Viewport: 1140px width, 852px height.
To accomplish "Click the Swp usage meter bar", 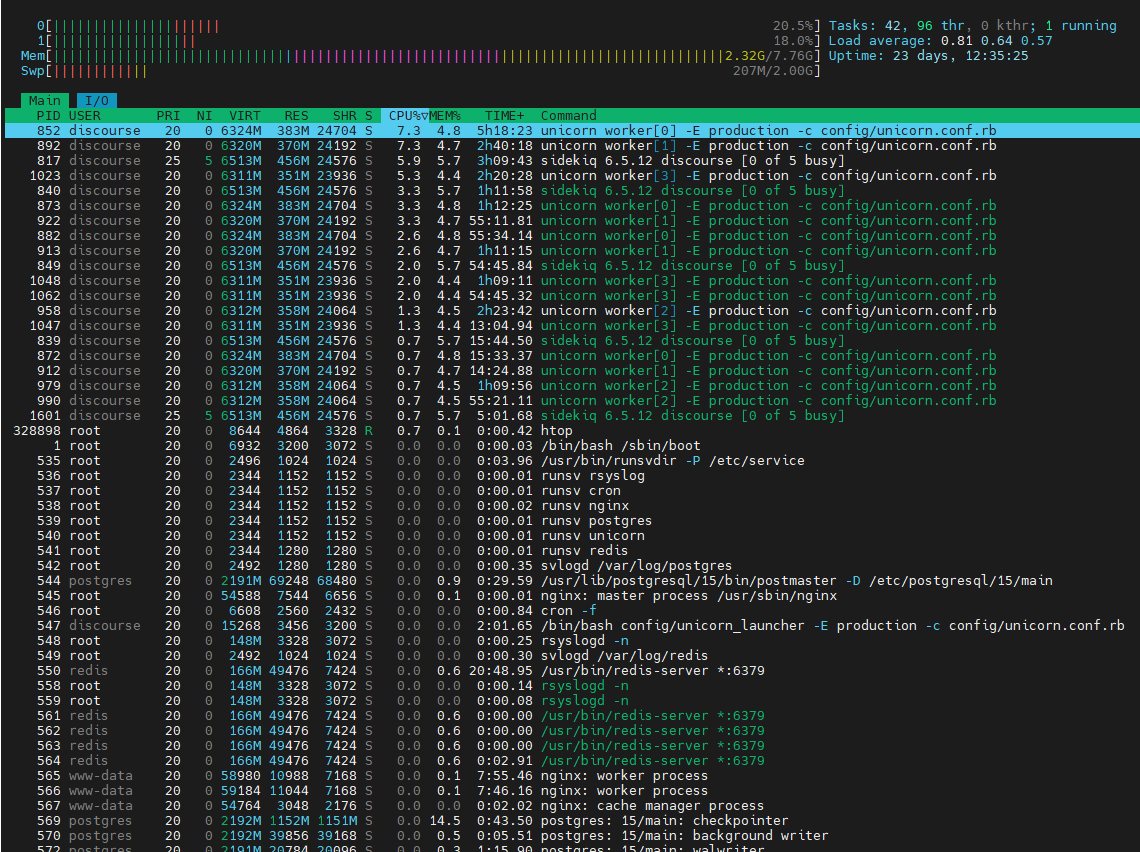I will tap(420, 71).
